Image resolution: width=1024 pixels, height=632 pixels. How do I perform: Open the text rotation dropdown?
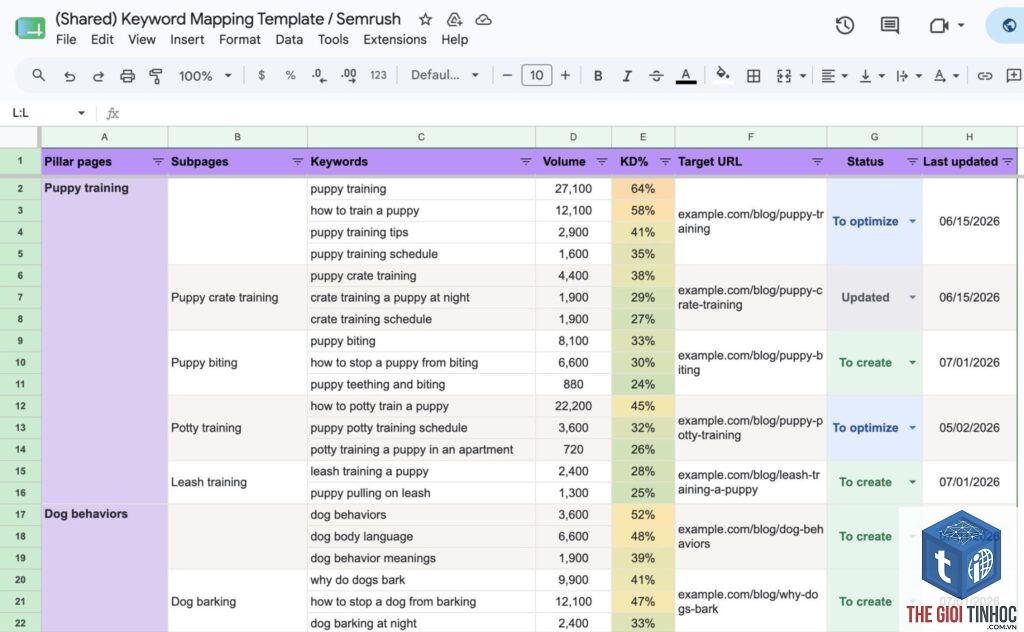pyautogui.click(x=946, y=76)
